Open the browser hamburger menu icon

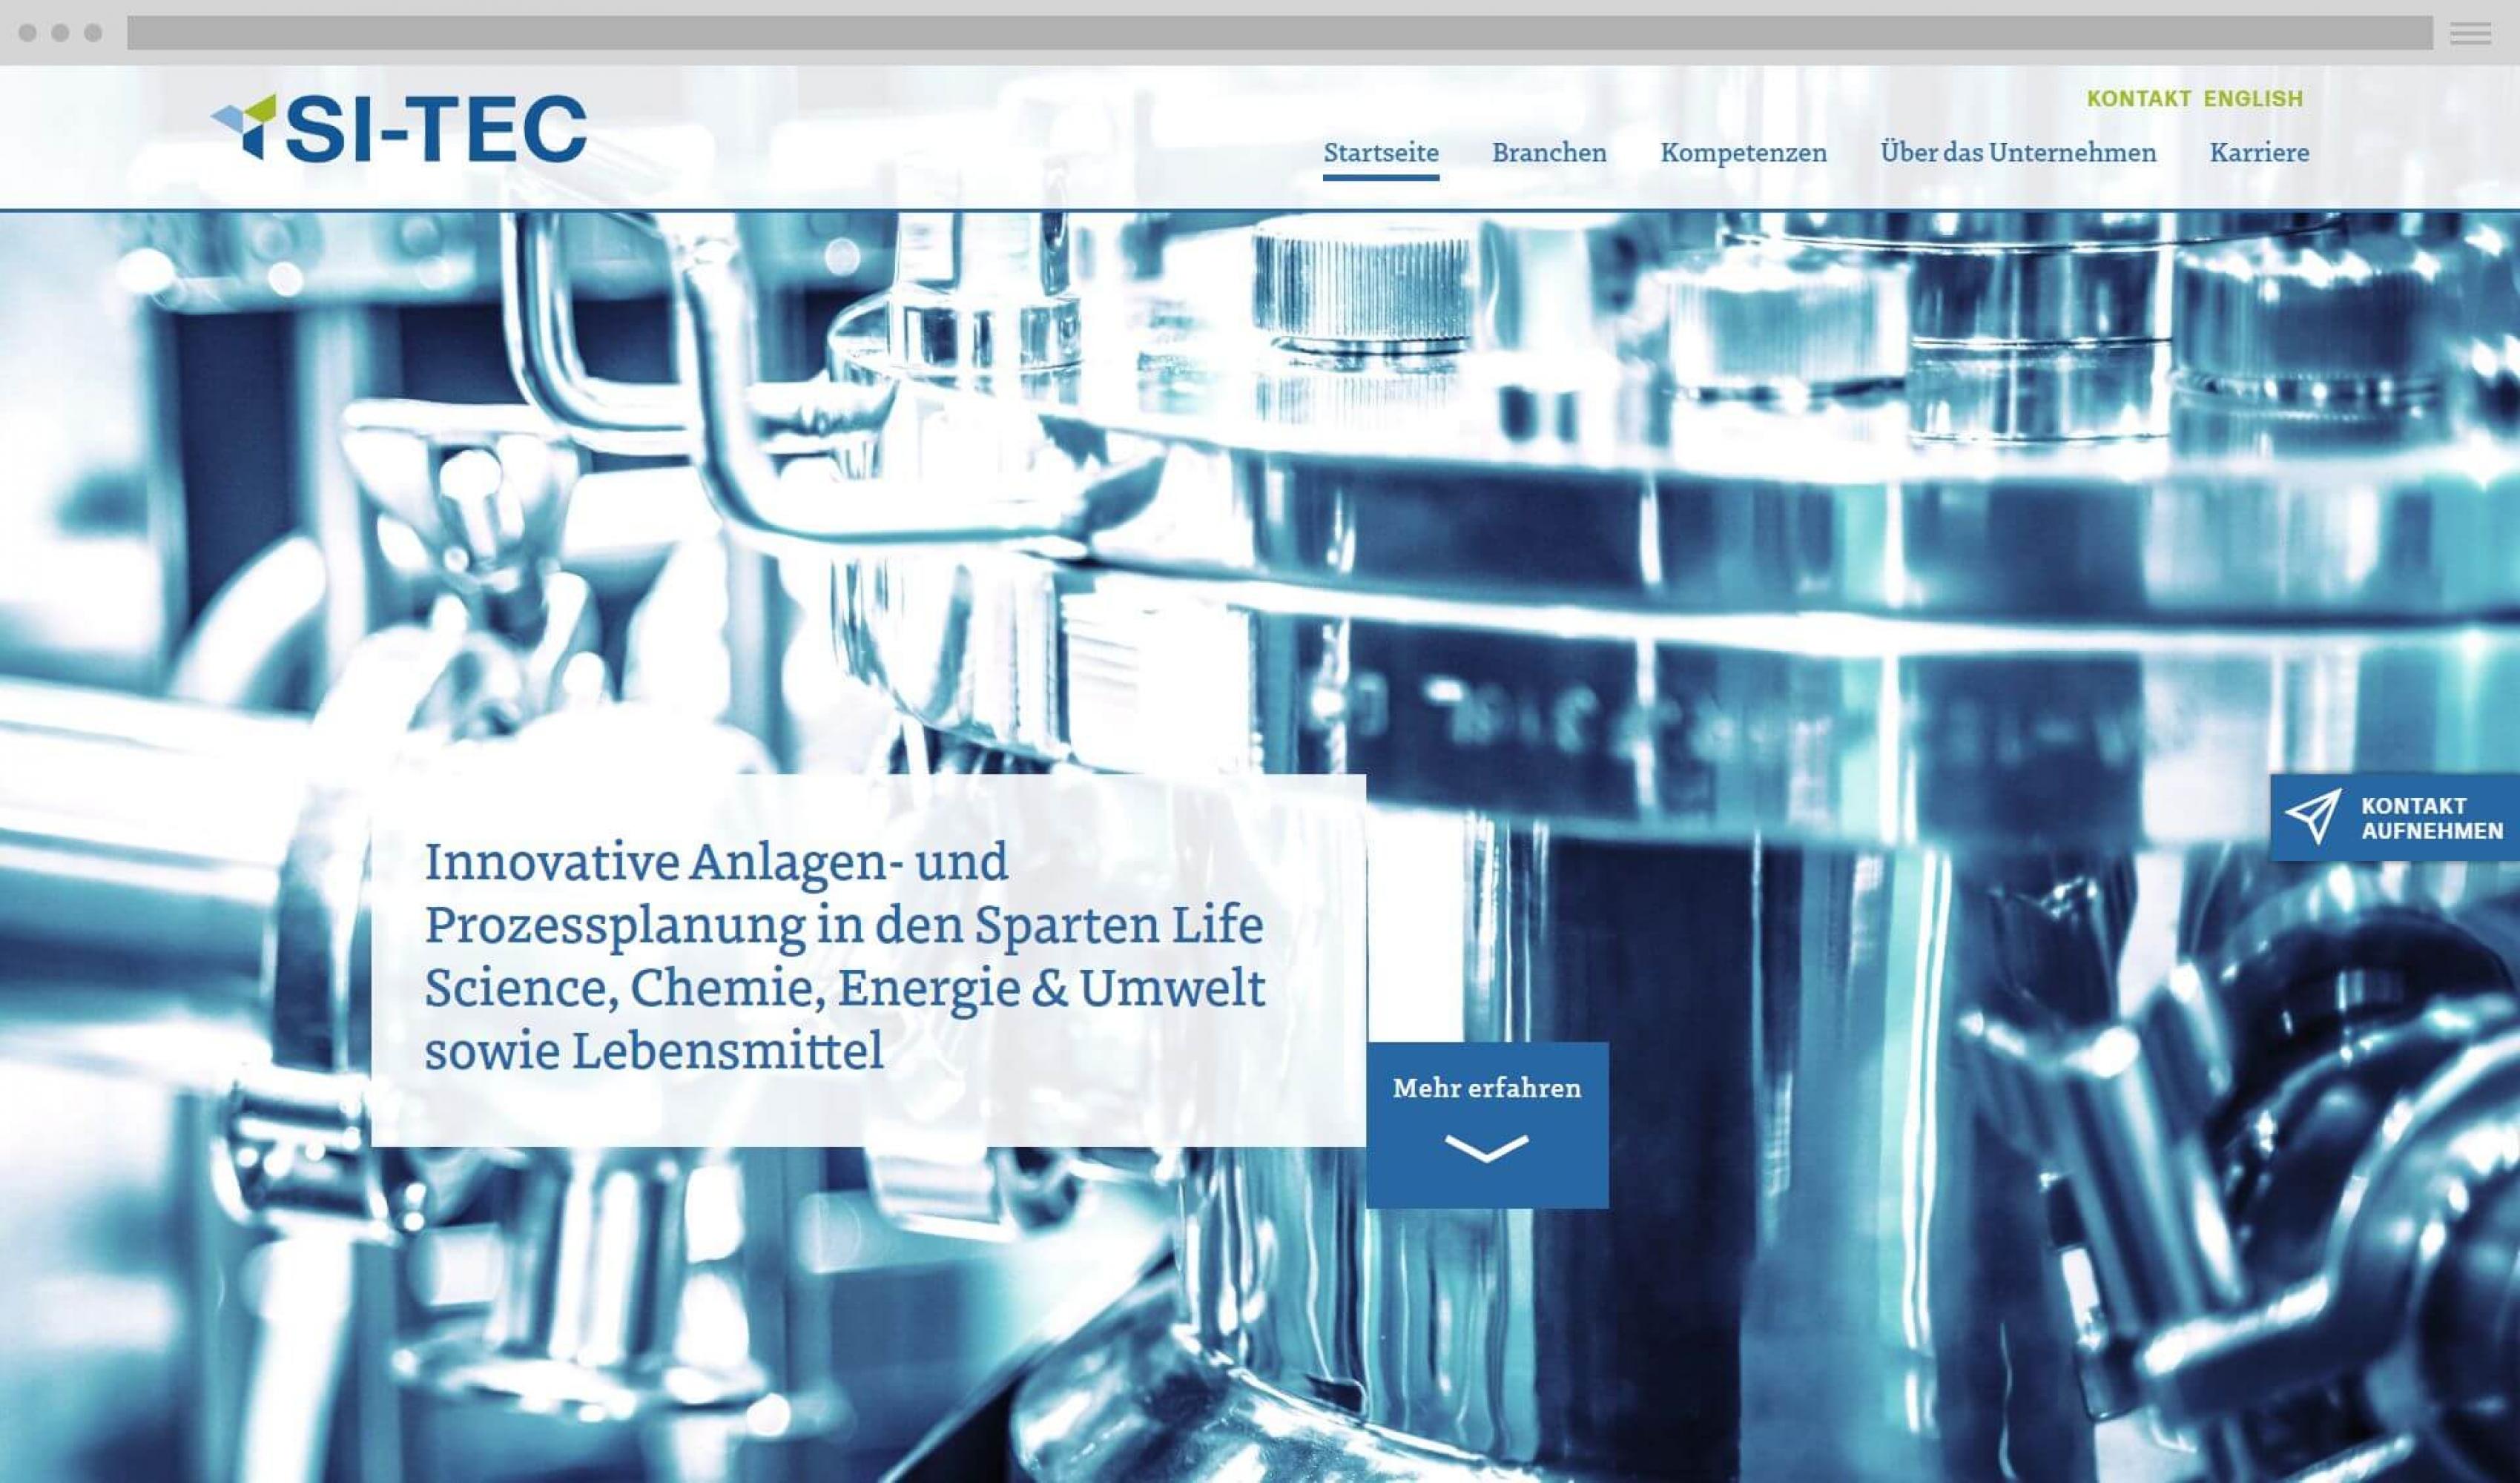[2470, 33]
